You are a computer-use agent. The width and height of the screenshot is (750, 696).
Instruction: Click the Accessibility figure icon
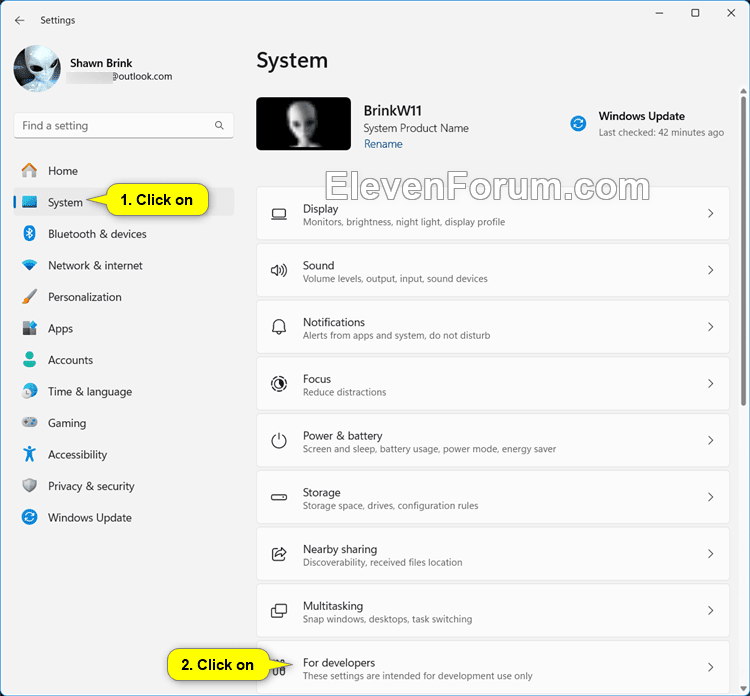pos(29,454)
